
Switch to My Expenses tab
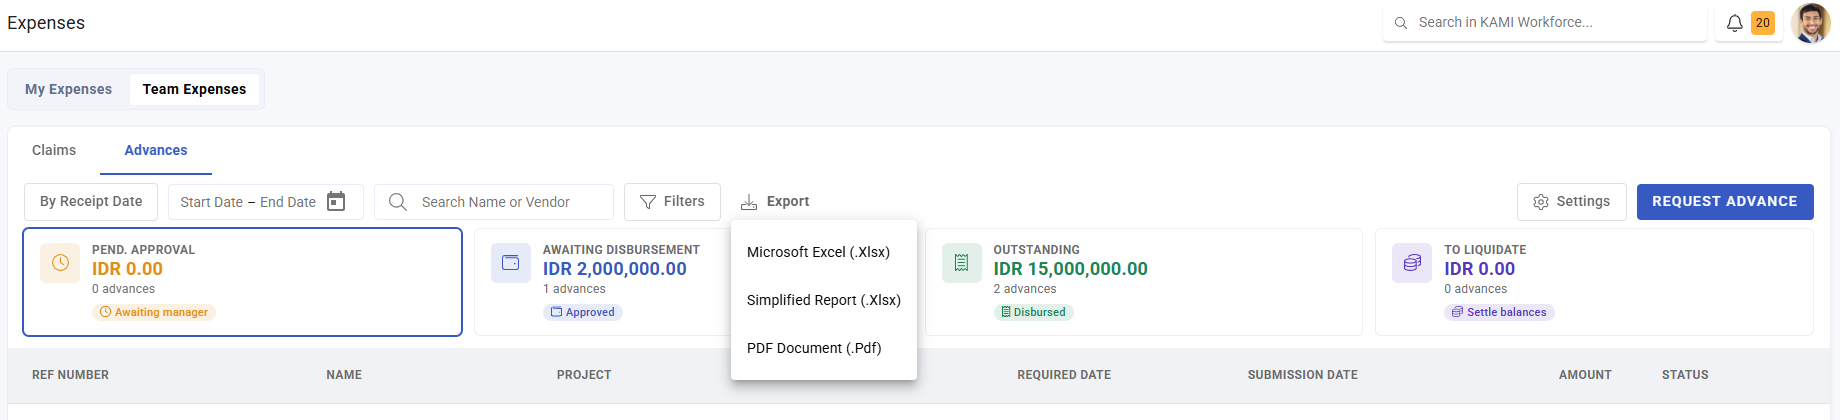[x=69, y=89]
